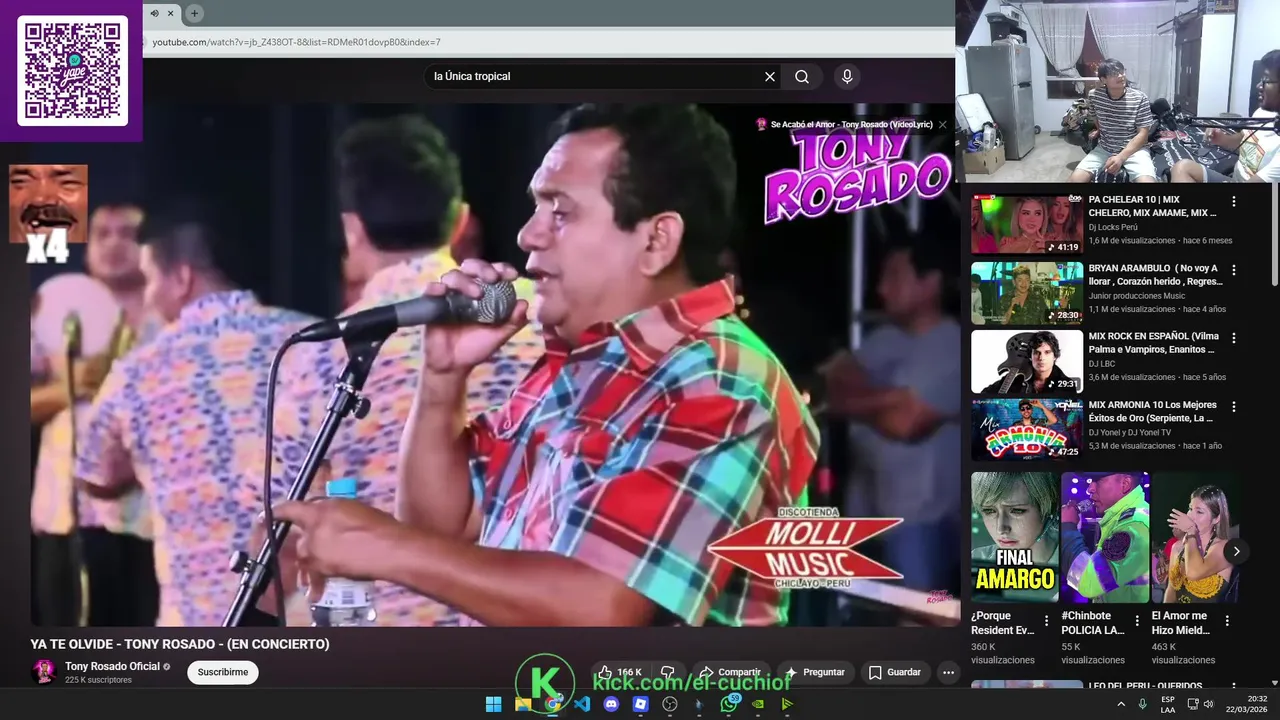Open the clock showing 20:32
This screenshot has width=1280, height=720.
(x=1247, y=704)
